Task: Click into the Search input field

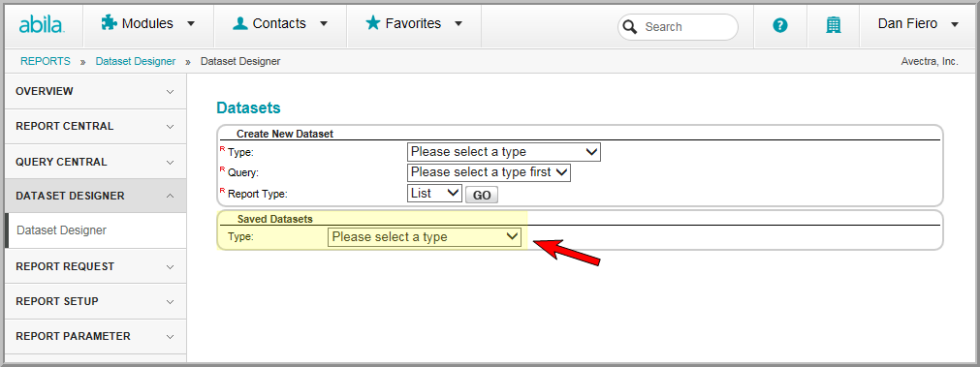Action: [x=688, y=27]
